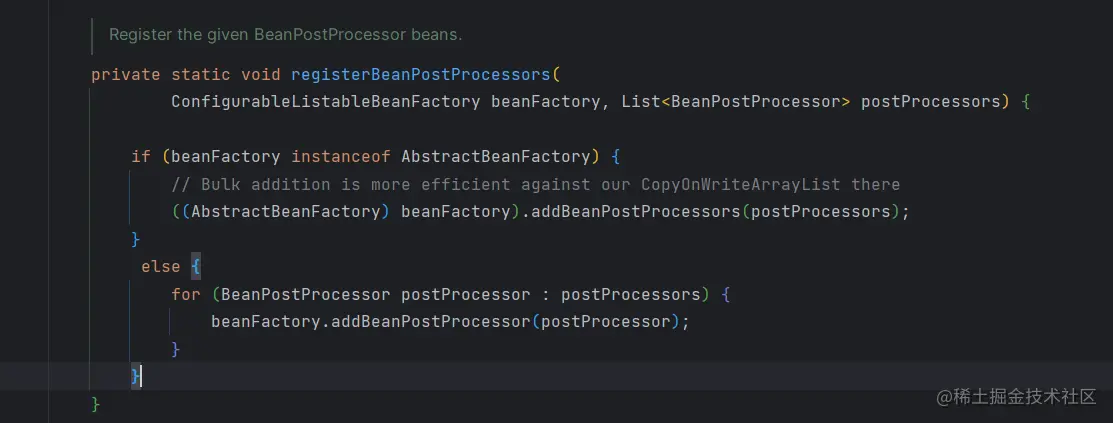Click the 'void' return type keyword

261,75
